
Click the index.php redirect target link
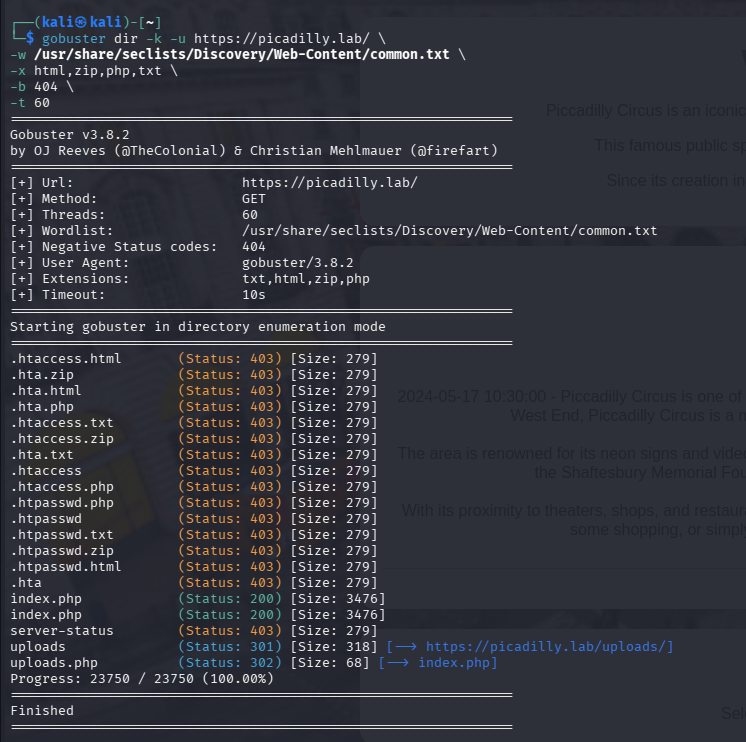tap(454, 663)
